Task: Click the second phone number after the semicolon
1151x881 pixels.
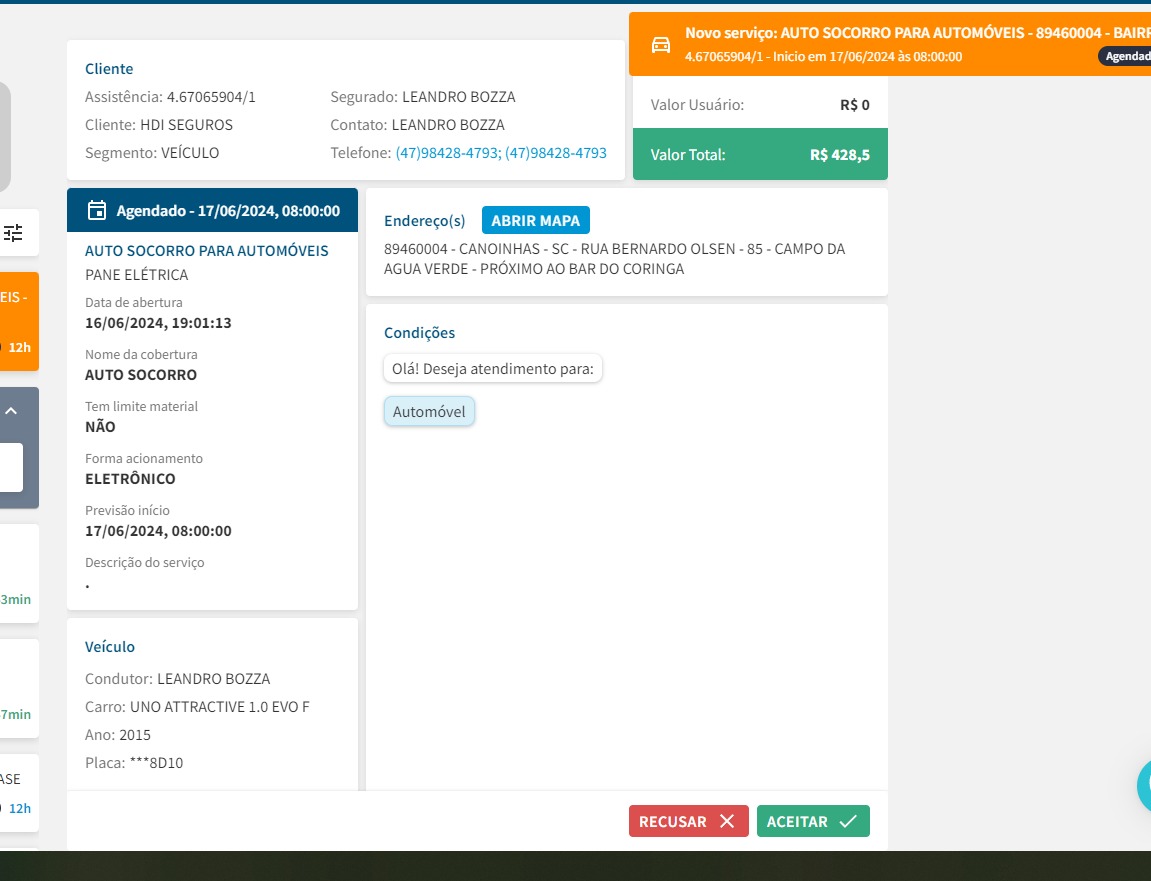Action: pyautogui.click(x=556, y=153)
